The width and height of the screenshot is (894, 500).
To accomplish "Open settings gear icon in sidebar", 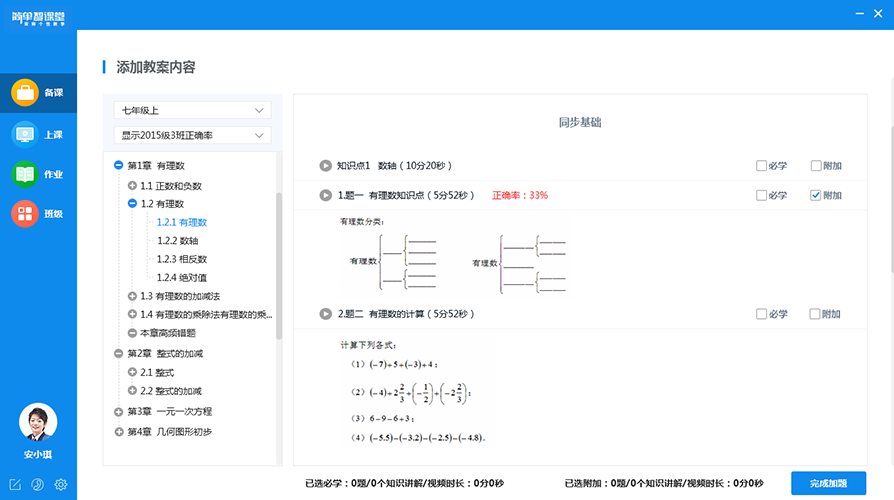I will [x=60, y=485].
